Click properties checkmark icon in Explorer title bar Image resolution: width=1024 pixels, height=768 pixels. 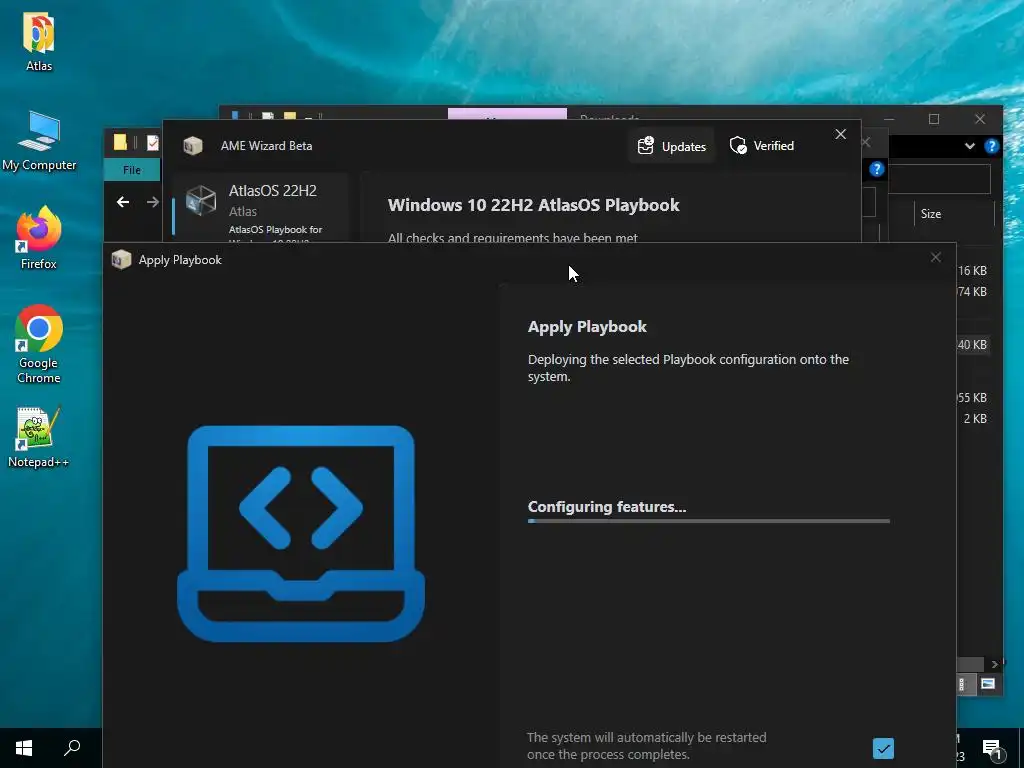(x=153, y=142)
